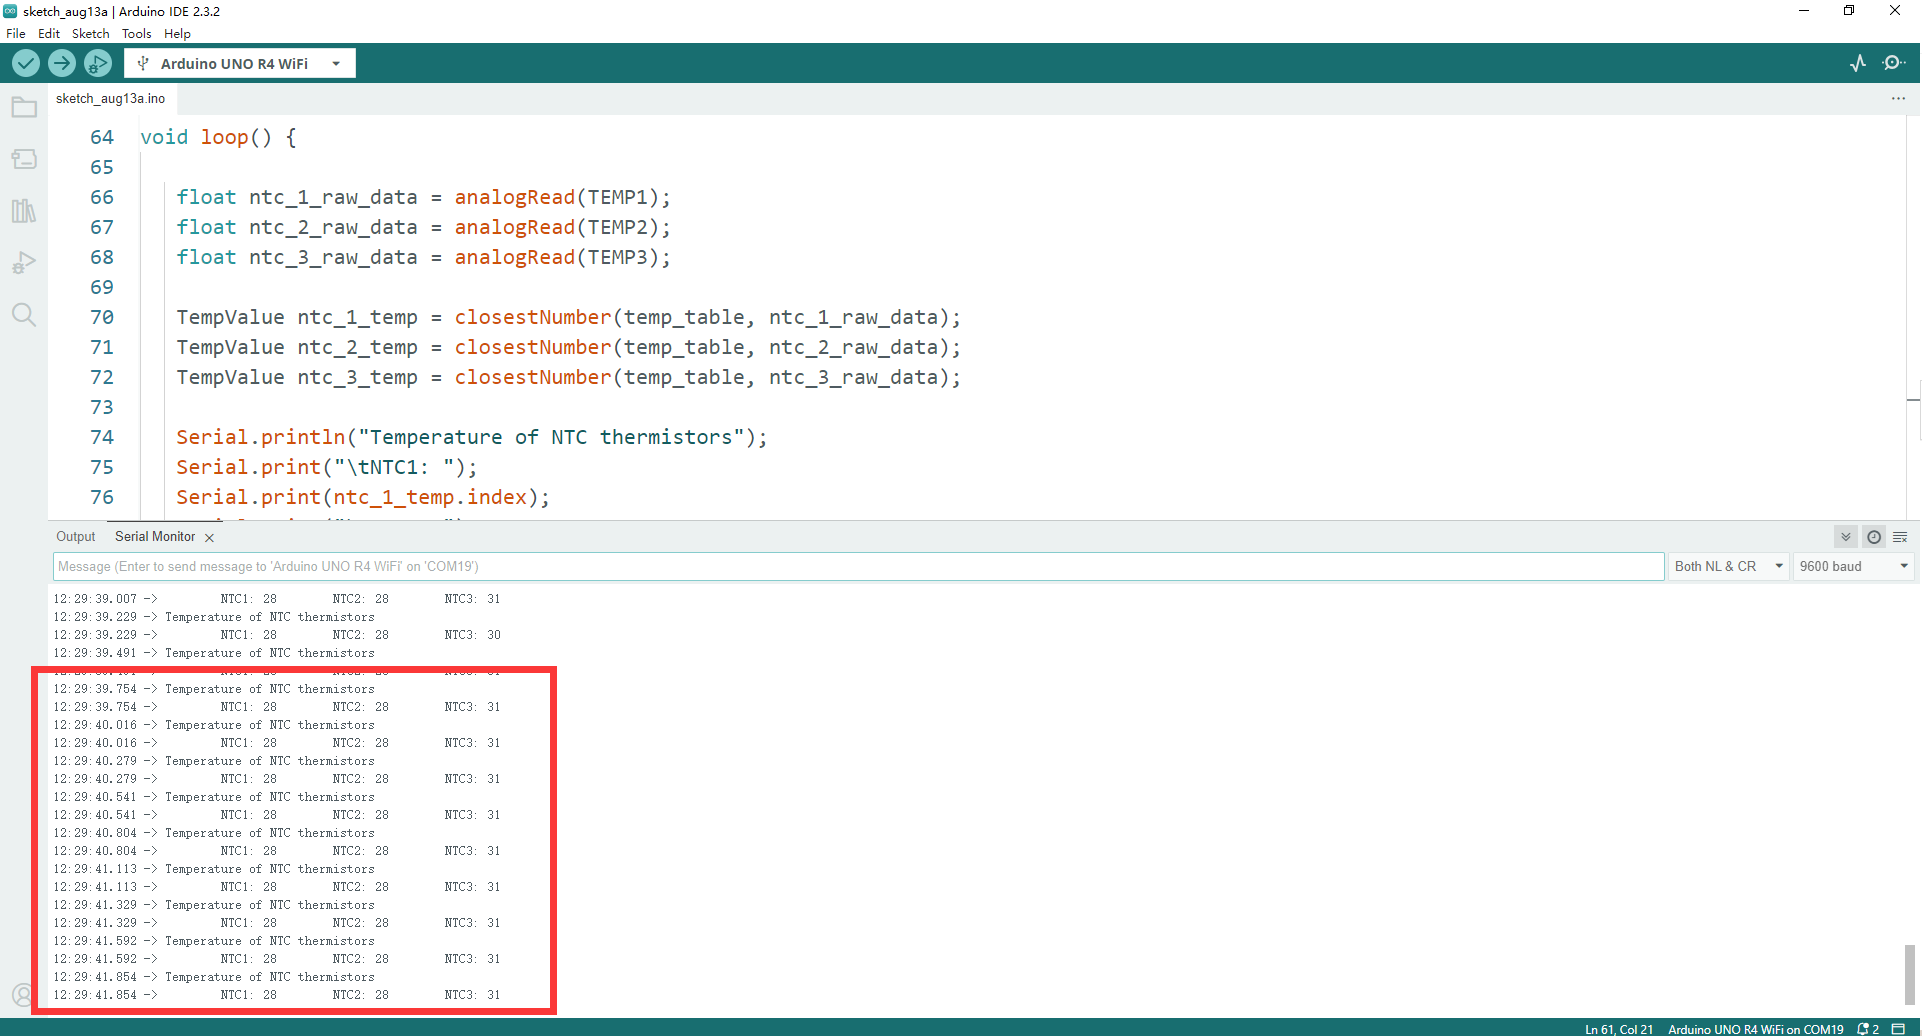Open the File menu
Screen dimensions: 1922x1036
pos(16,33)
